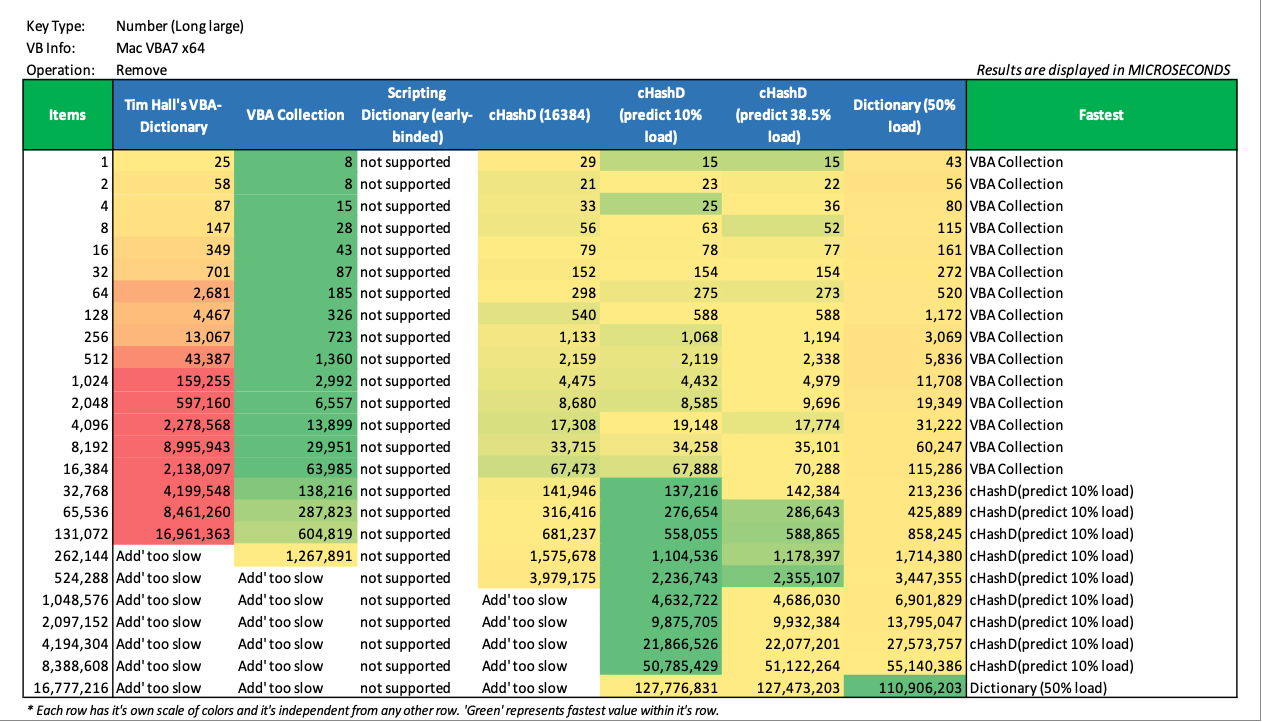The image size is (1262, 722).
Task: Click the 16,777,216 items row label
Action: click(x=68, y=688)
